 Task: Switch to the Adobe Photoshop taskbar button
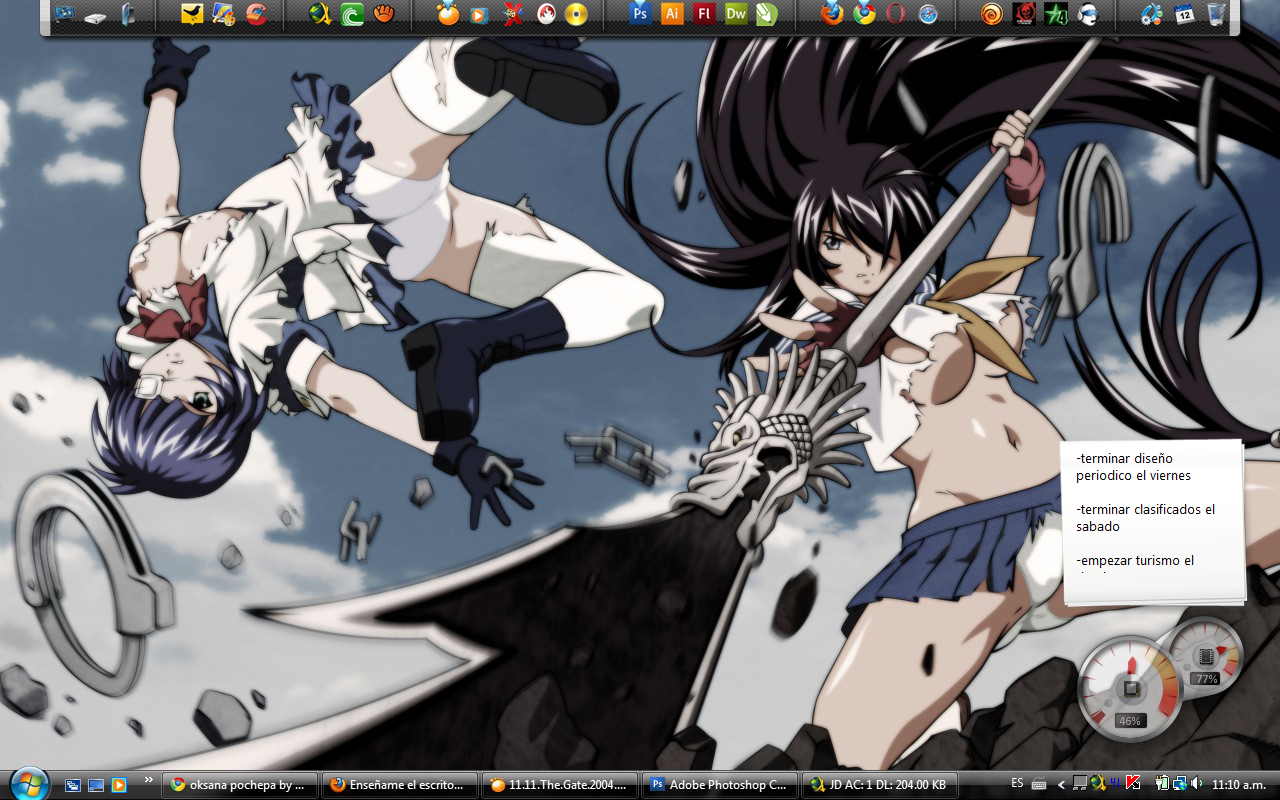(x=720, y=785)
